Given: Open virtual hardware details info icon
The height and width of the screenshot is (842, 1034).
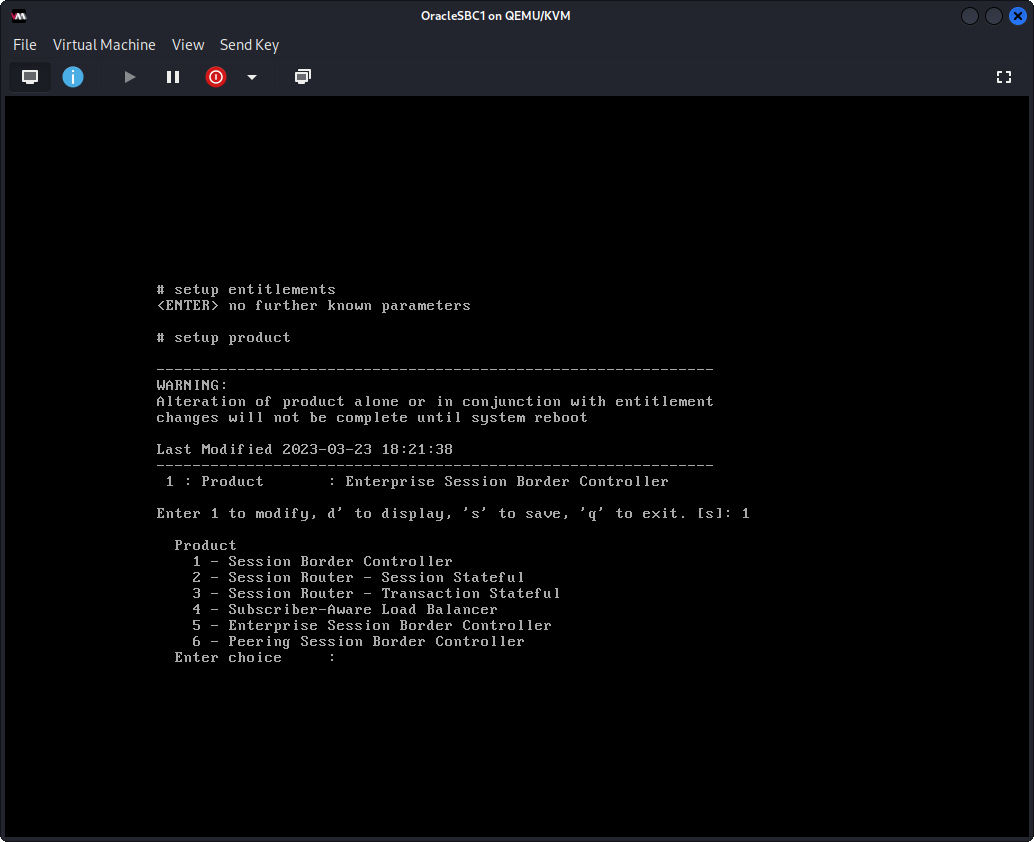Looking at the screenshot, I should [73, 77].
